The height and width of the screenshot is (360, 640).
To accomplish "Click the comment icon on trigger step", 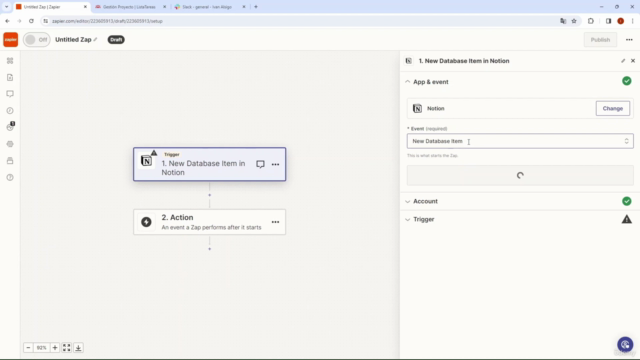I will pyautogui.click(x=260, y=164).
